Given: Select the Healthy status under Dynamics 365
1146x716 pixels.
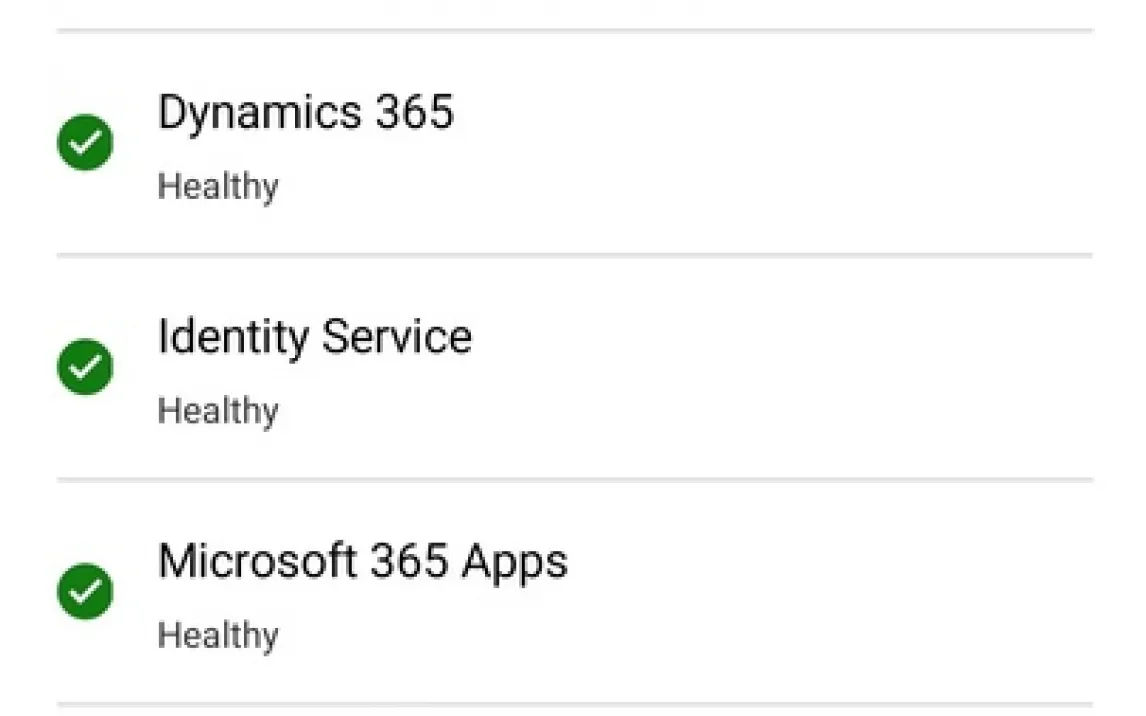Looking at the screenshot, I should click(218, 186).
